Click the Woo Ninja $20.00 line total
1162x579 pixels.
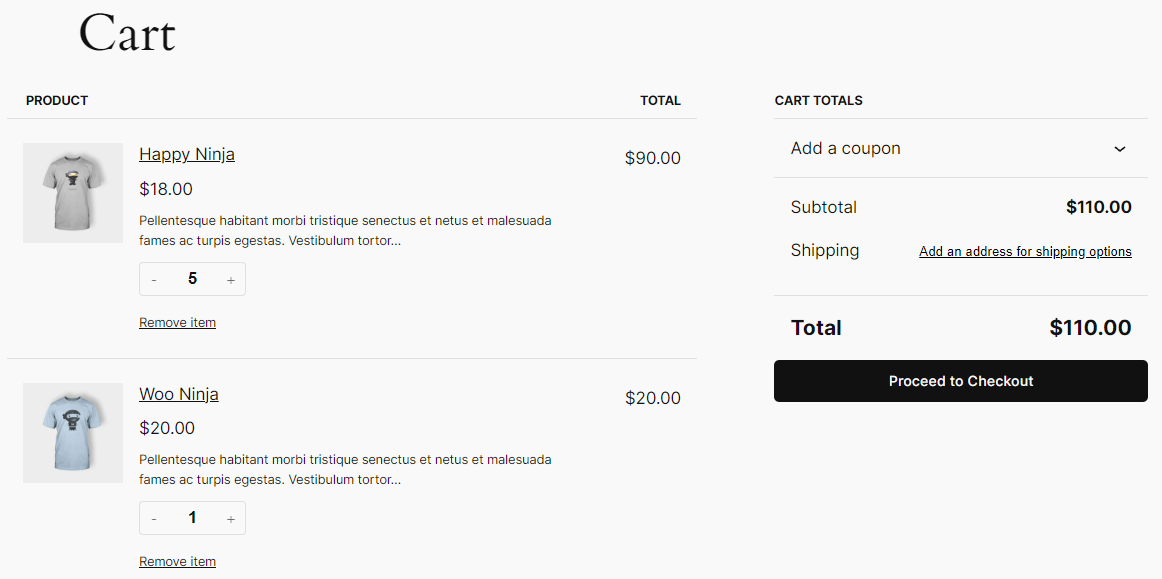tap(652, 398)
